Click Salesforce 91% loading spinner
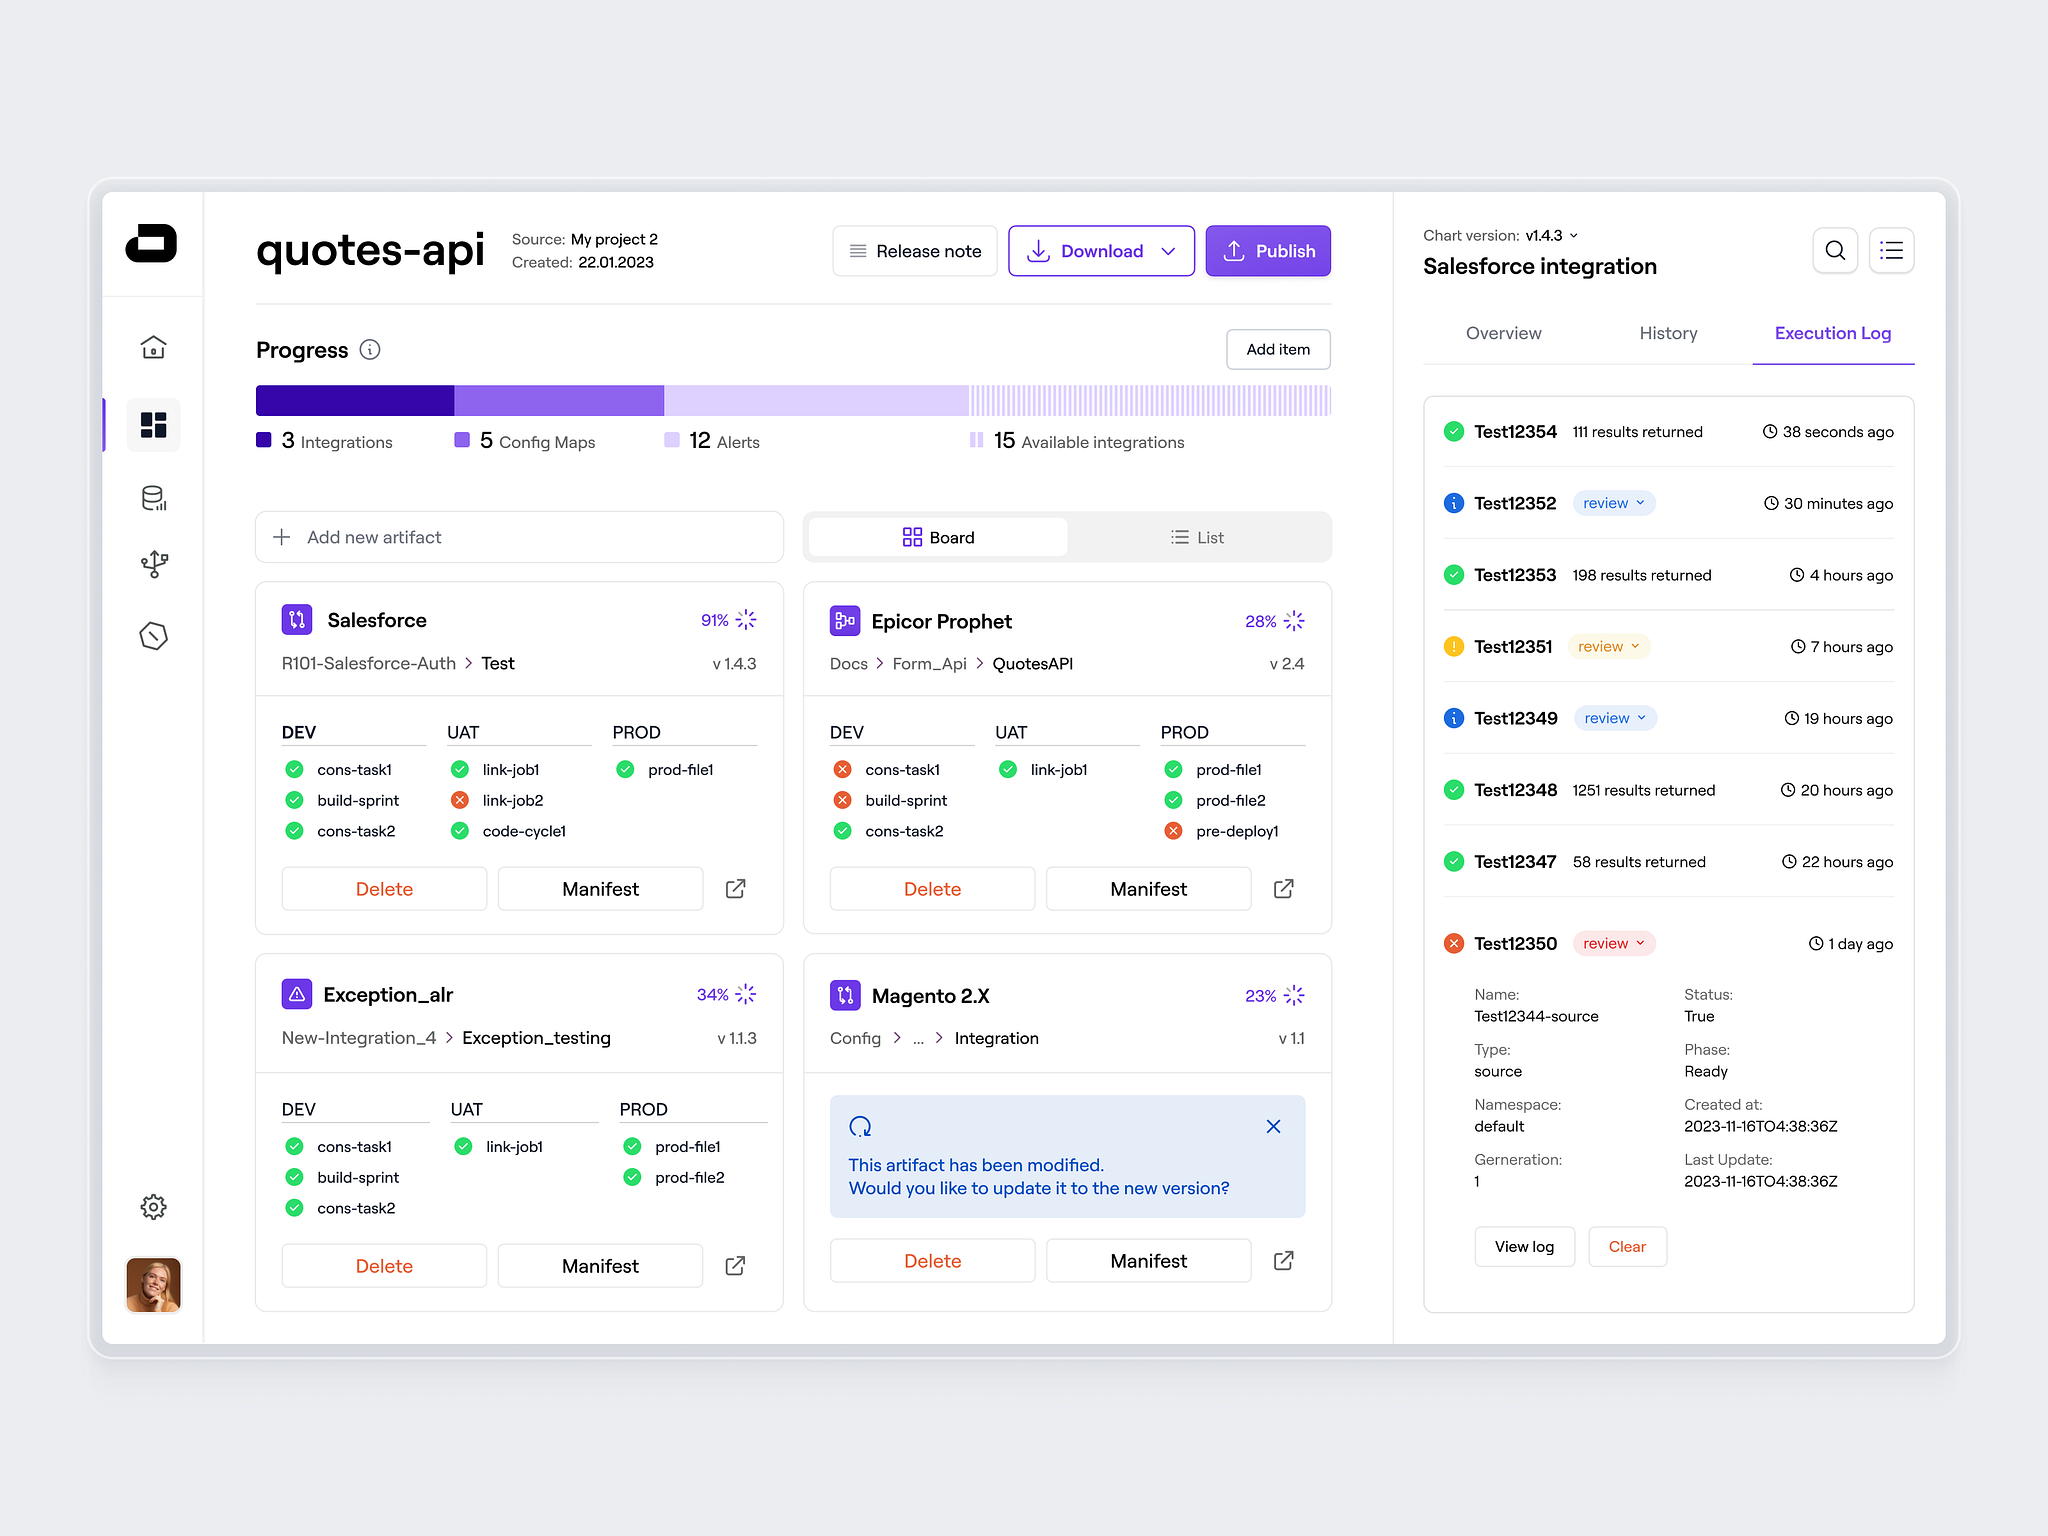The height and width of the screenshot is (1536, 2048). tap(746, 620)
